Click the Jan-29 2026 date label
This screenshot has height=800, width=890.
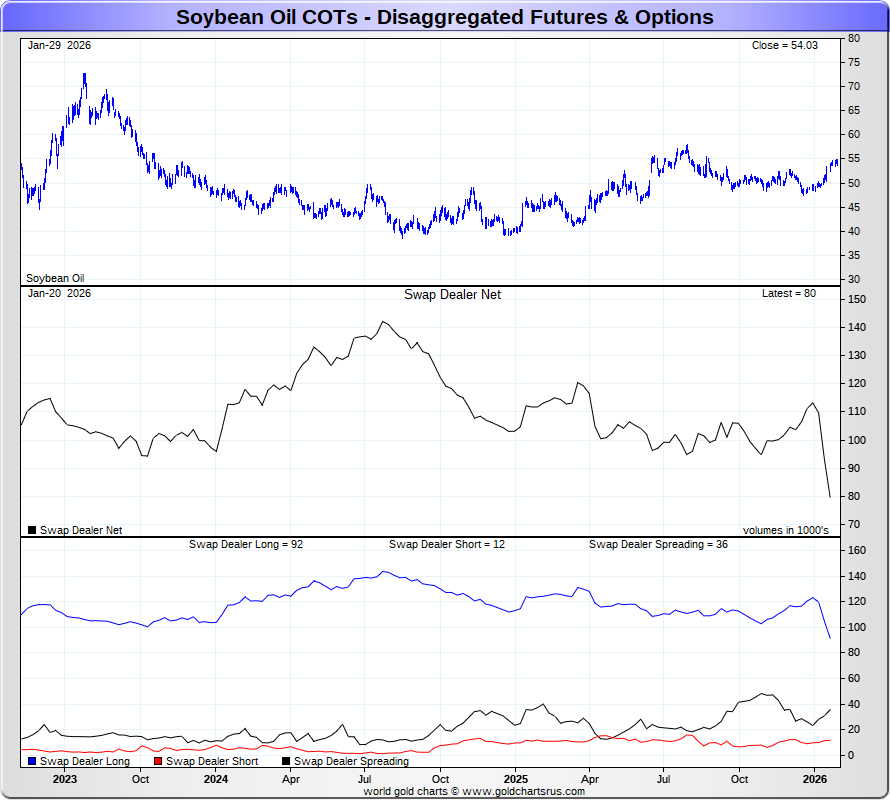click(x=59, y=45)
